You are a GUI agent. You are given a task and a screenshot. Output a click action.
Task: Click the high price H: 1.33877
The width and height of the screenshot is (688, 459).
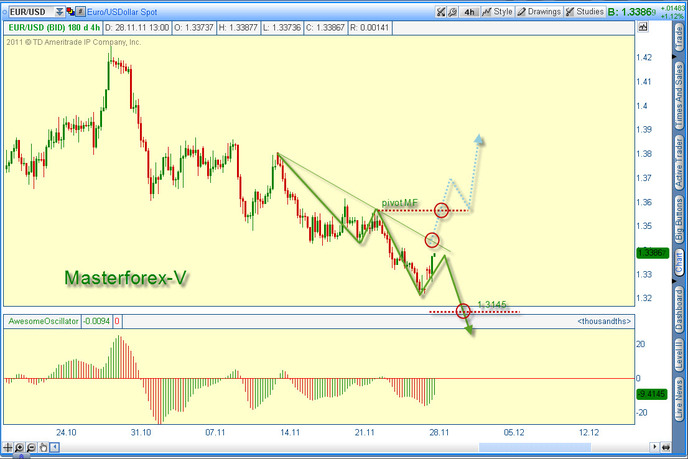click(x=238, y=28)
